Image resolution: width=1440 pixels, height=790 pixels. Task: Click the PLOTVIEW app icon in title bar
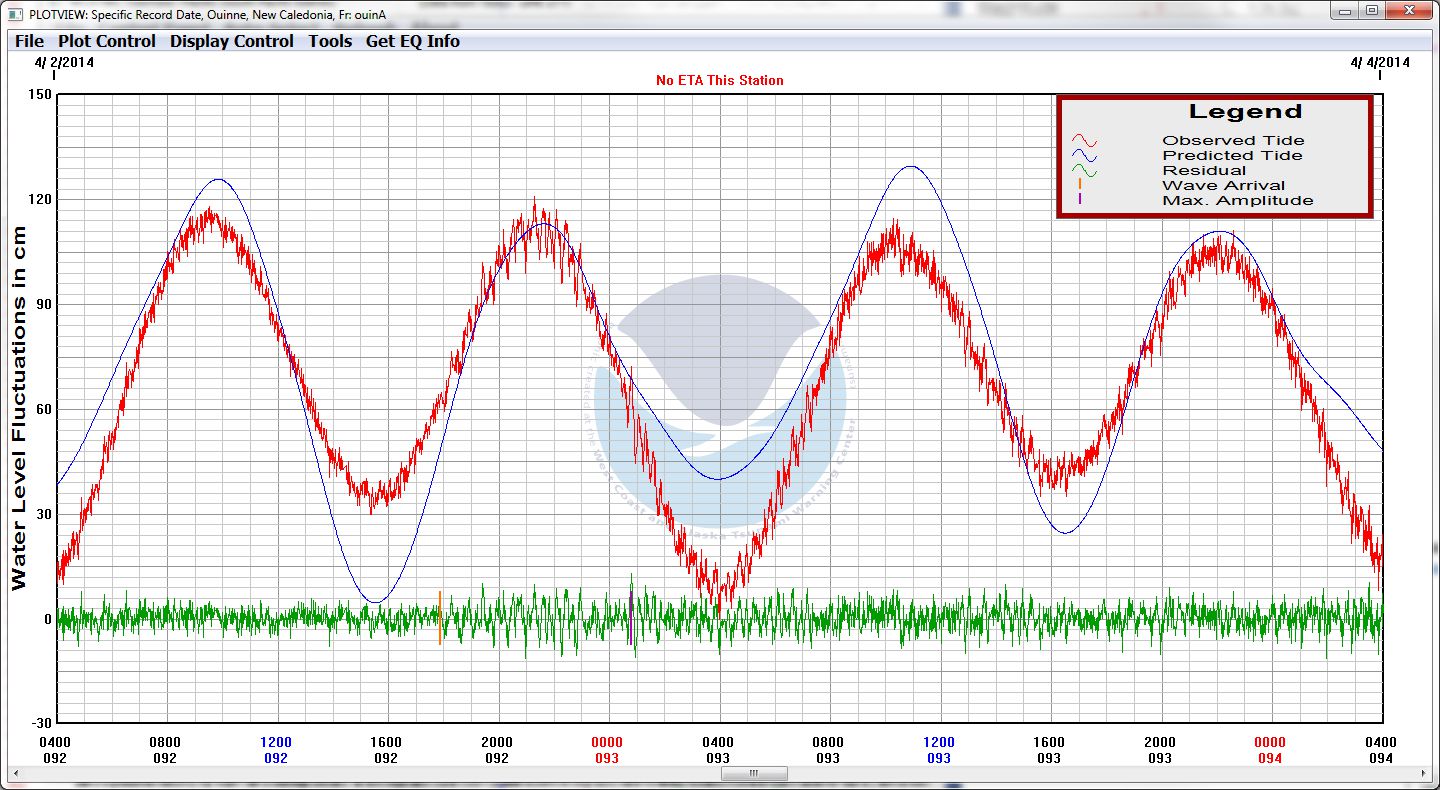(x=14, y=14)
